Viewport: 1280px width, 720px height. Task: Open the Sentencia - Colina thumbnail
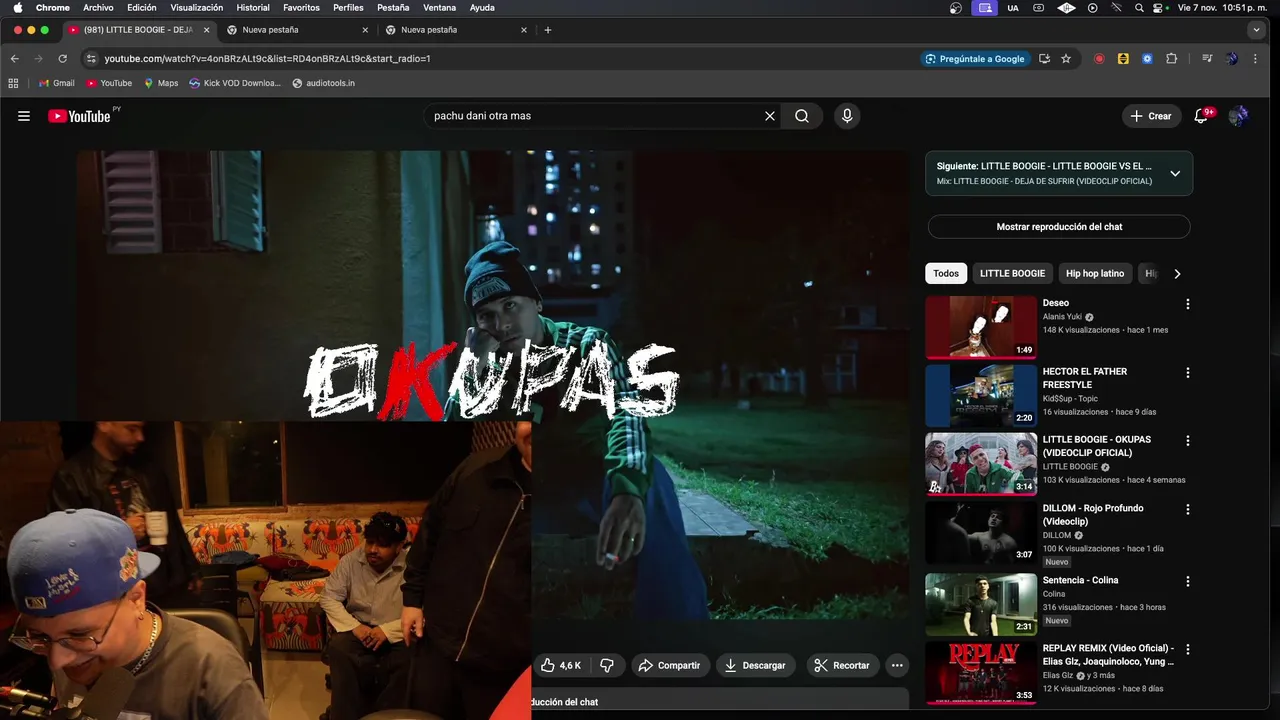(x=981, y=604)
